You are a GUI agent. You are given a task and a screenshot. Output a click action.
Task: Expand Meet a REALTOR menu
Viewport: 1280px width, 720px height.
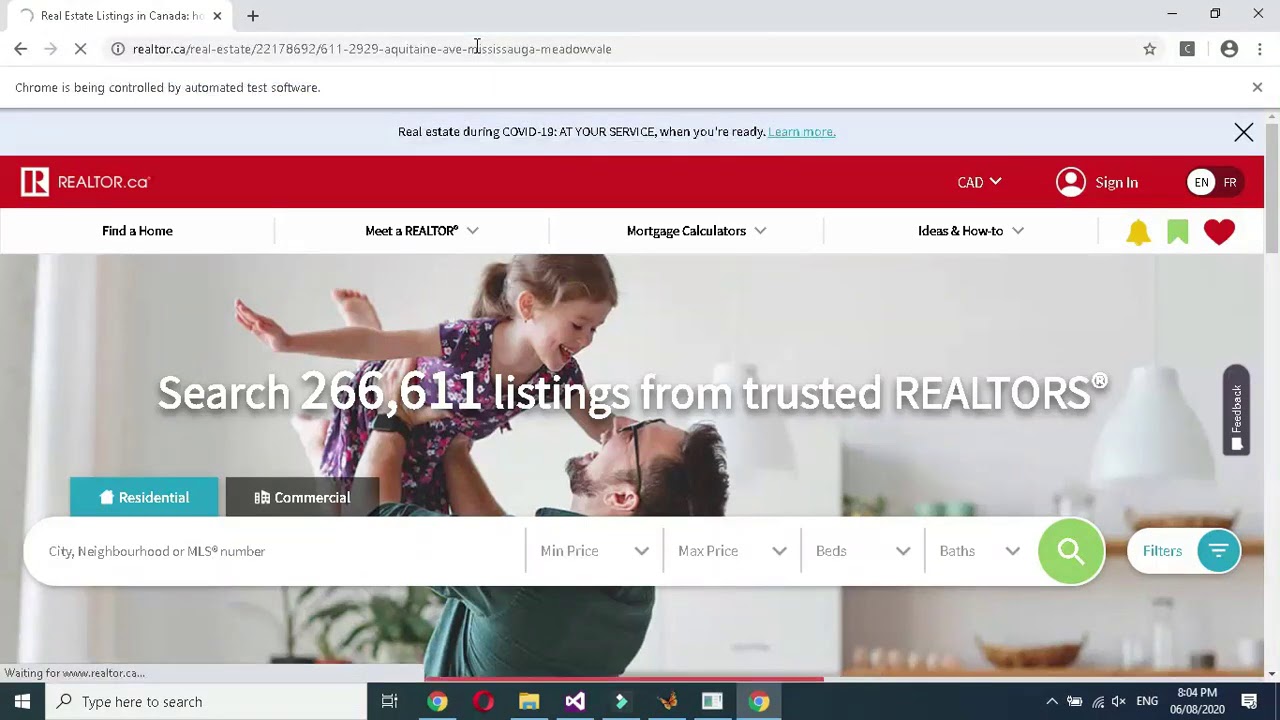[421, 231]
